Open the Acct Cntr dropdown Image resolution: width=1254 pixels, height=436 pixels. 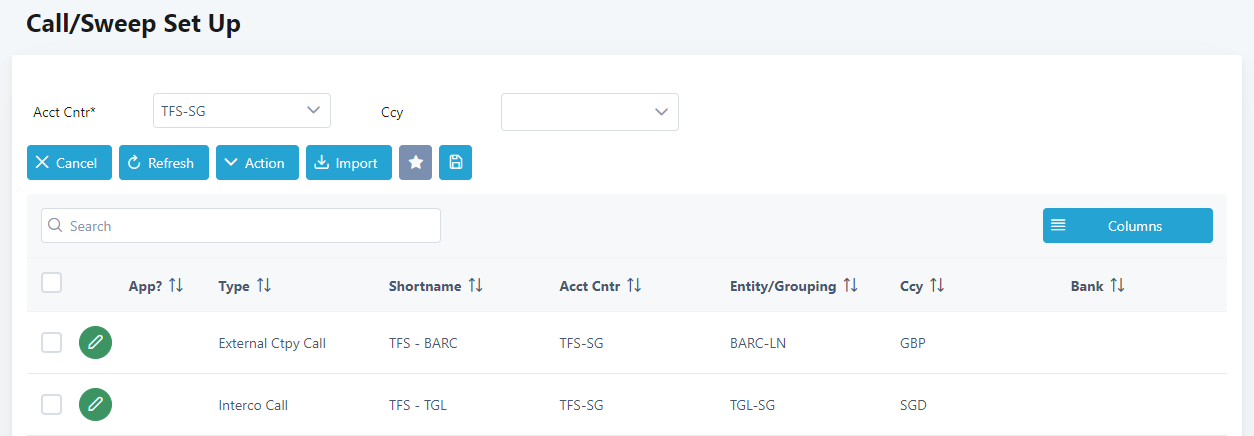(241, 111)
